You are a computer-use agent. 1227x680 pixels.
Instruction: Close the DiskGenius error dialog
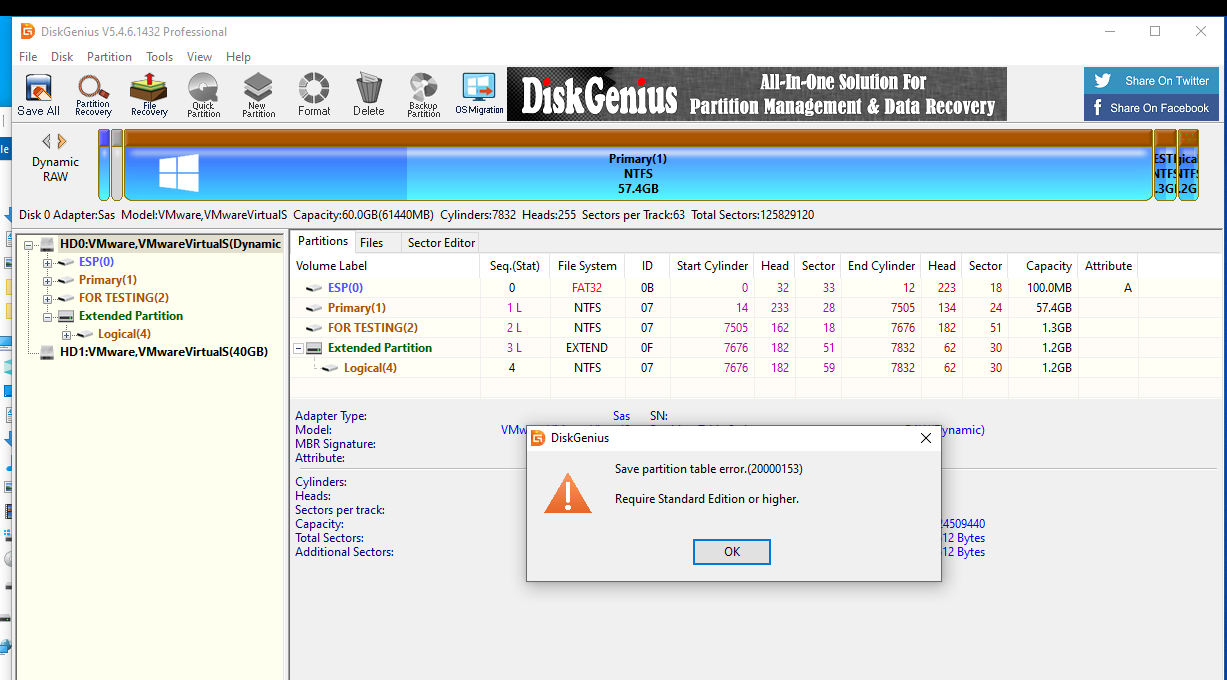click(x=925, y=438)
